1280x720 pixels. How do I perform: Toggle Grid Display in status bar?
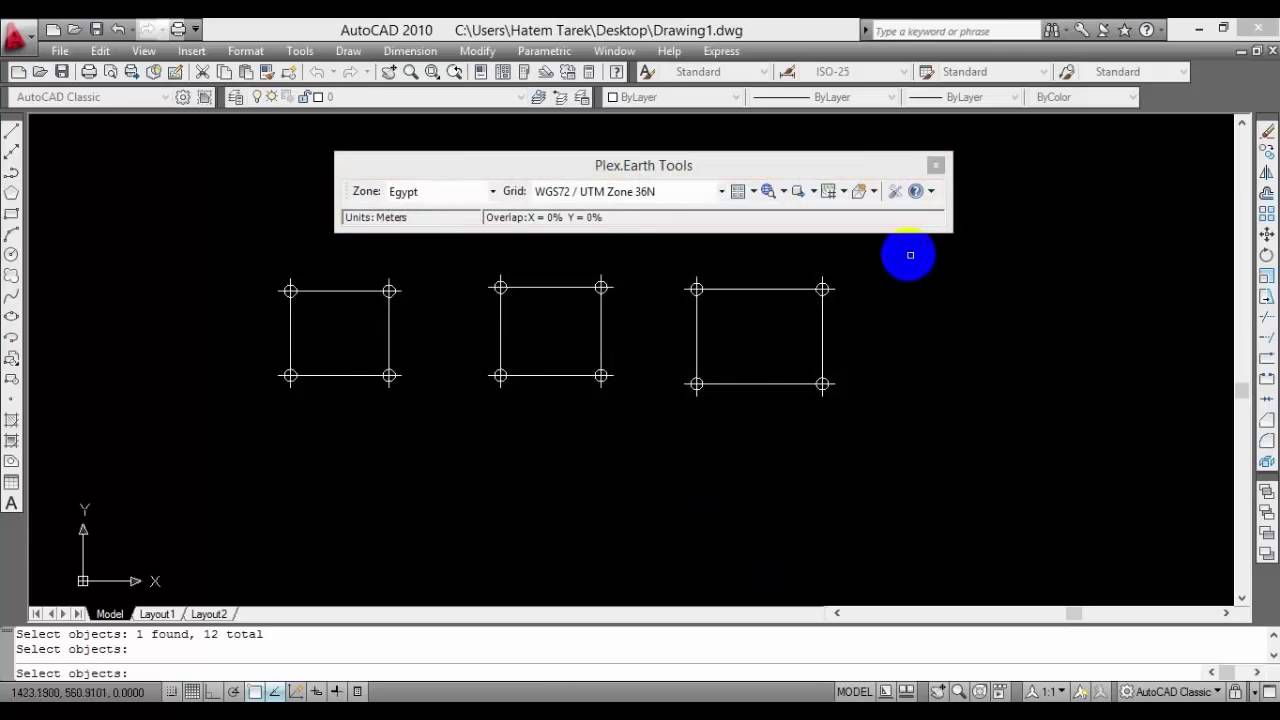pyautogui.click(x=193, y=692)
